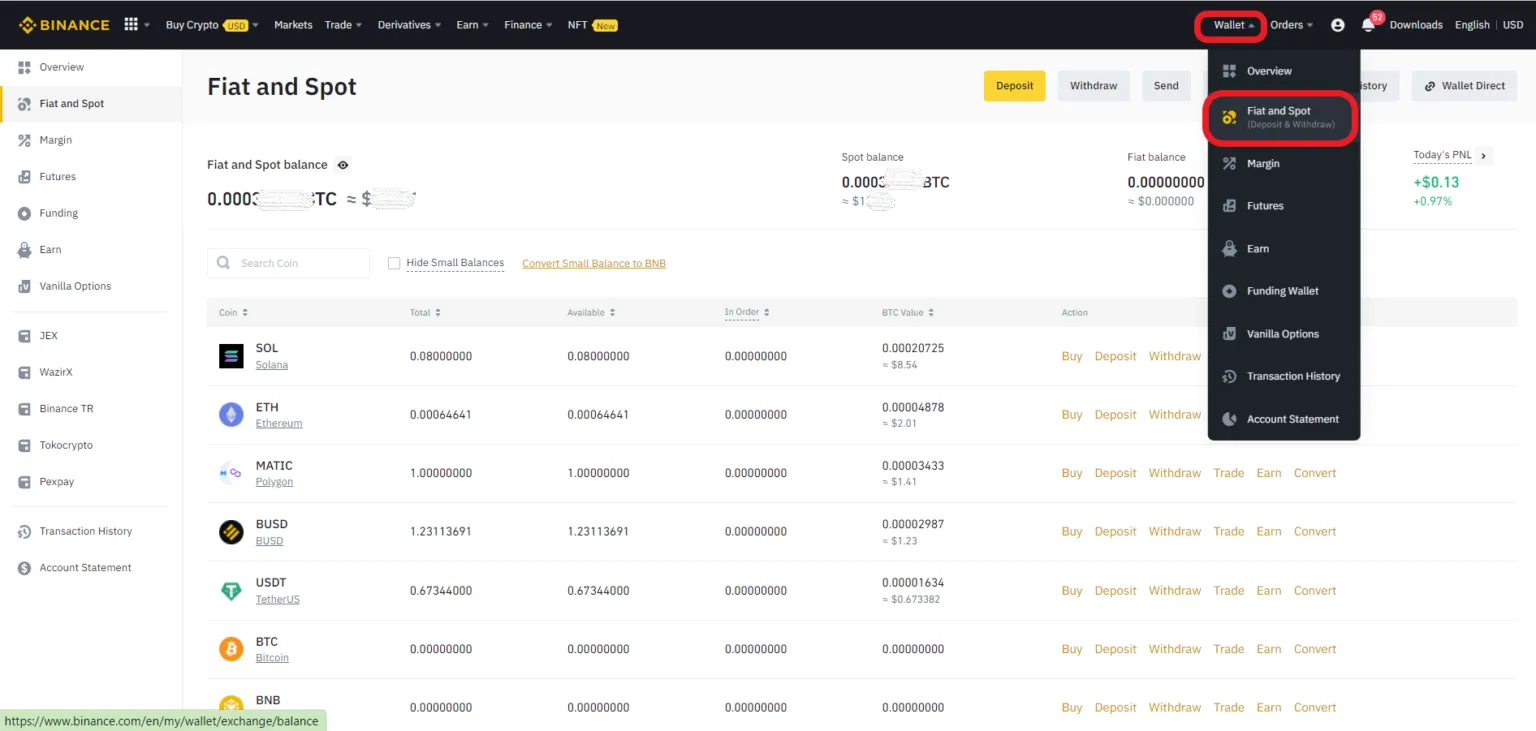Select Overview in the Wallet dropdown menu
The width and height of the screenshot is (1536, 731).
[x=1284, y=71]
